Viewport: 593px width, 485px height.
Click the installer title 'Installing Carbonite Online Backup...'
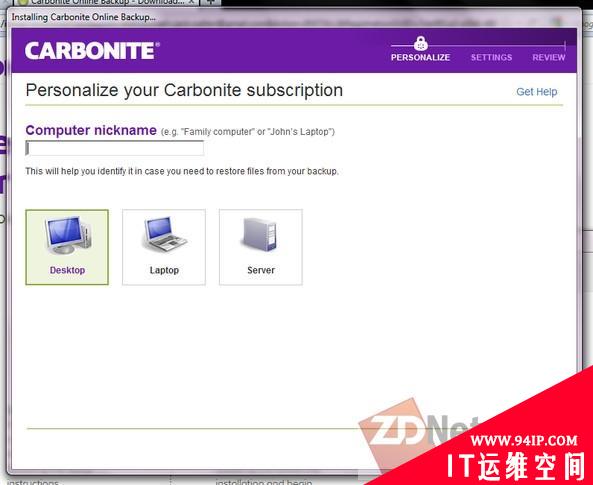pyautogui.click(x=84, y=17)
